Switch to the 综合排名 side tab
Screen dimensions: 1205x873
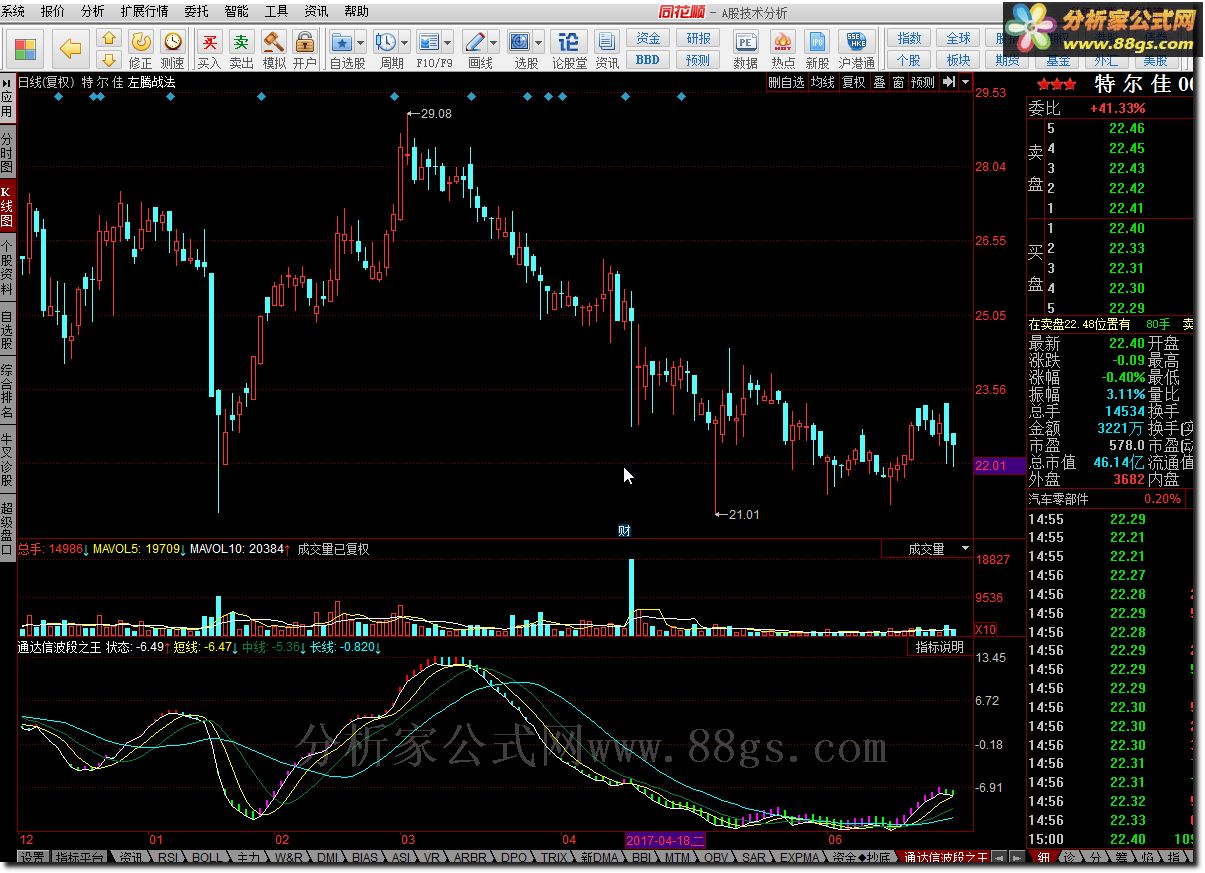pos(7,391)
